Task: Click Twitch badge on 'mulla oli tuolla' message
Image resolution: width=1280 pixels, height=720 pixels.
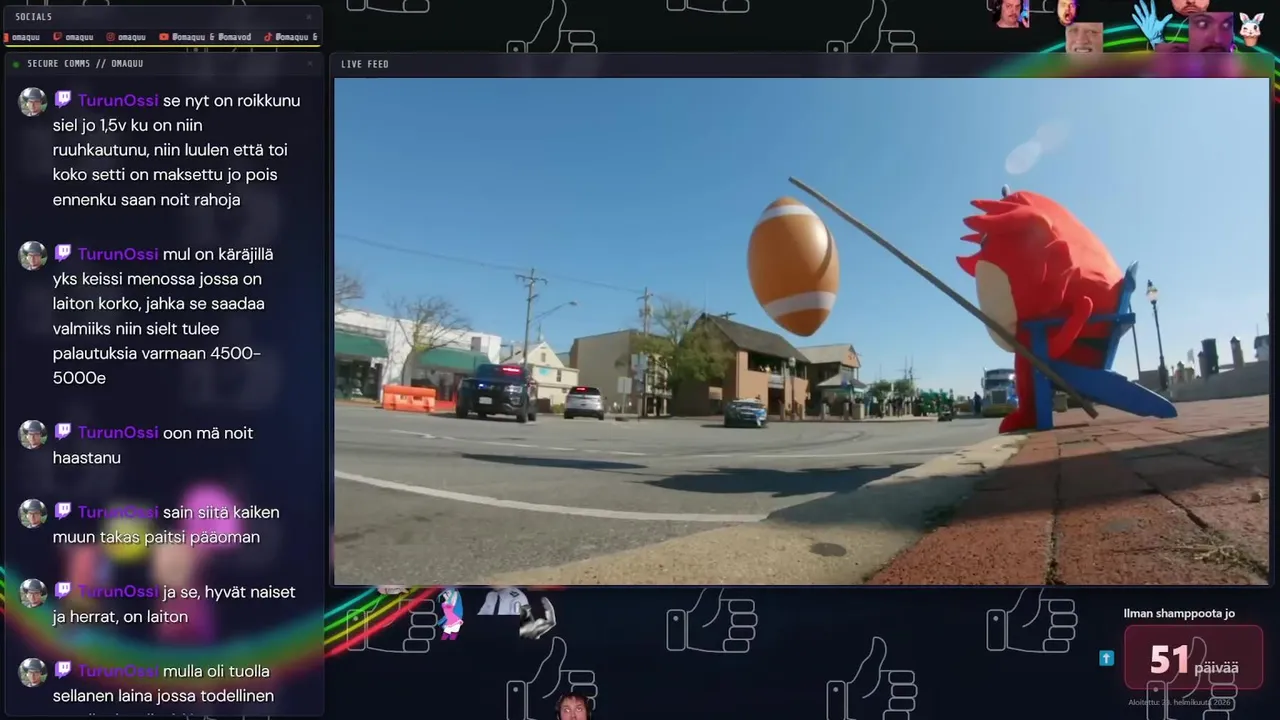Action: click(63, 671)
